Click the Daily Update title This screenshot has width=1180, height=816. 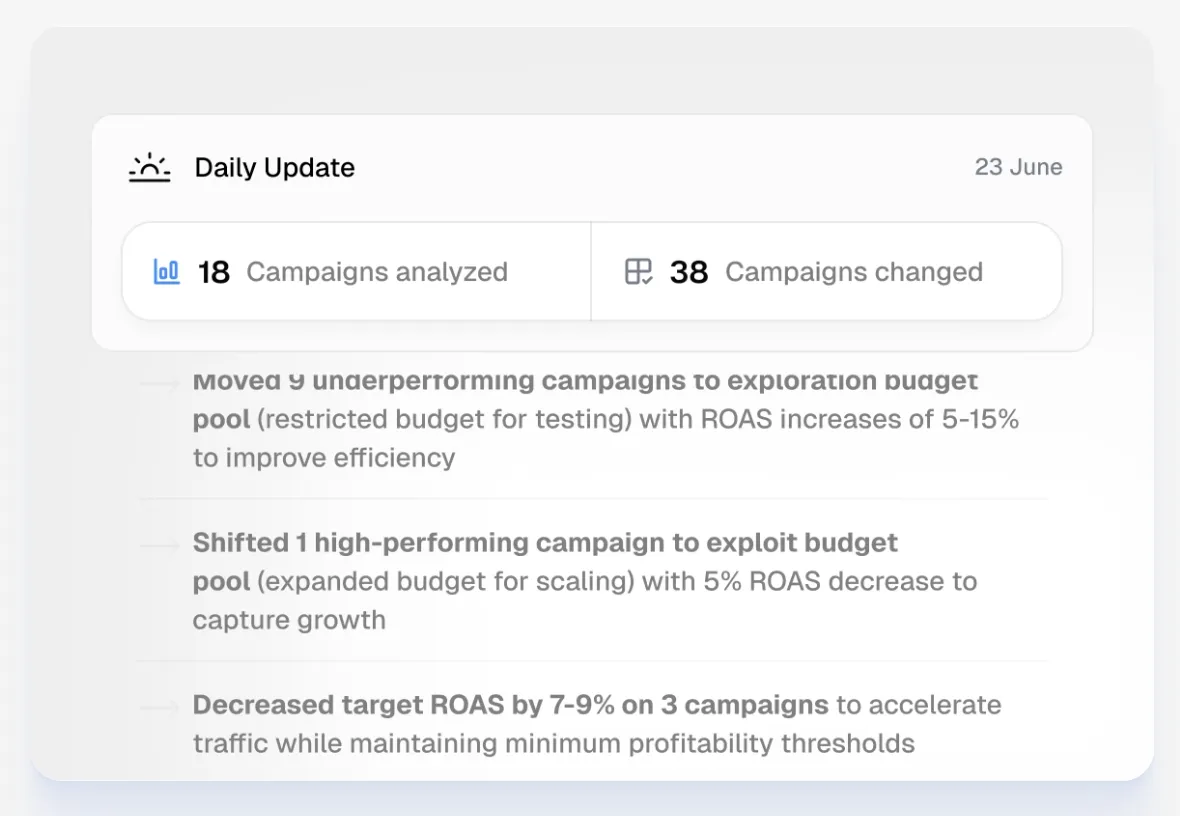click(274, 167)
